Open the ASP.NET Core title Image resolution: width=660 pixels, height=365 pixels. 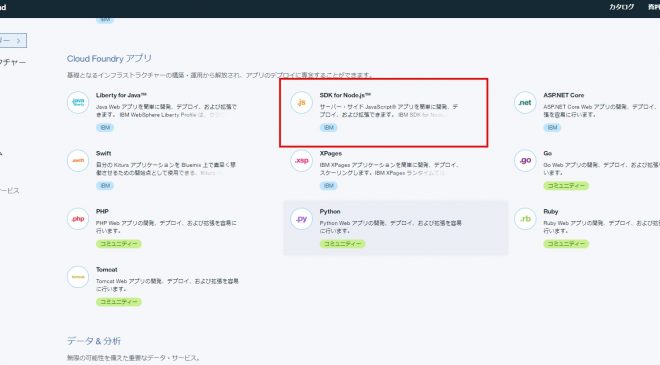tap(563, 95)
